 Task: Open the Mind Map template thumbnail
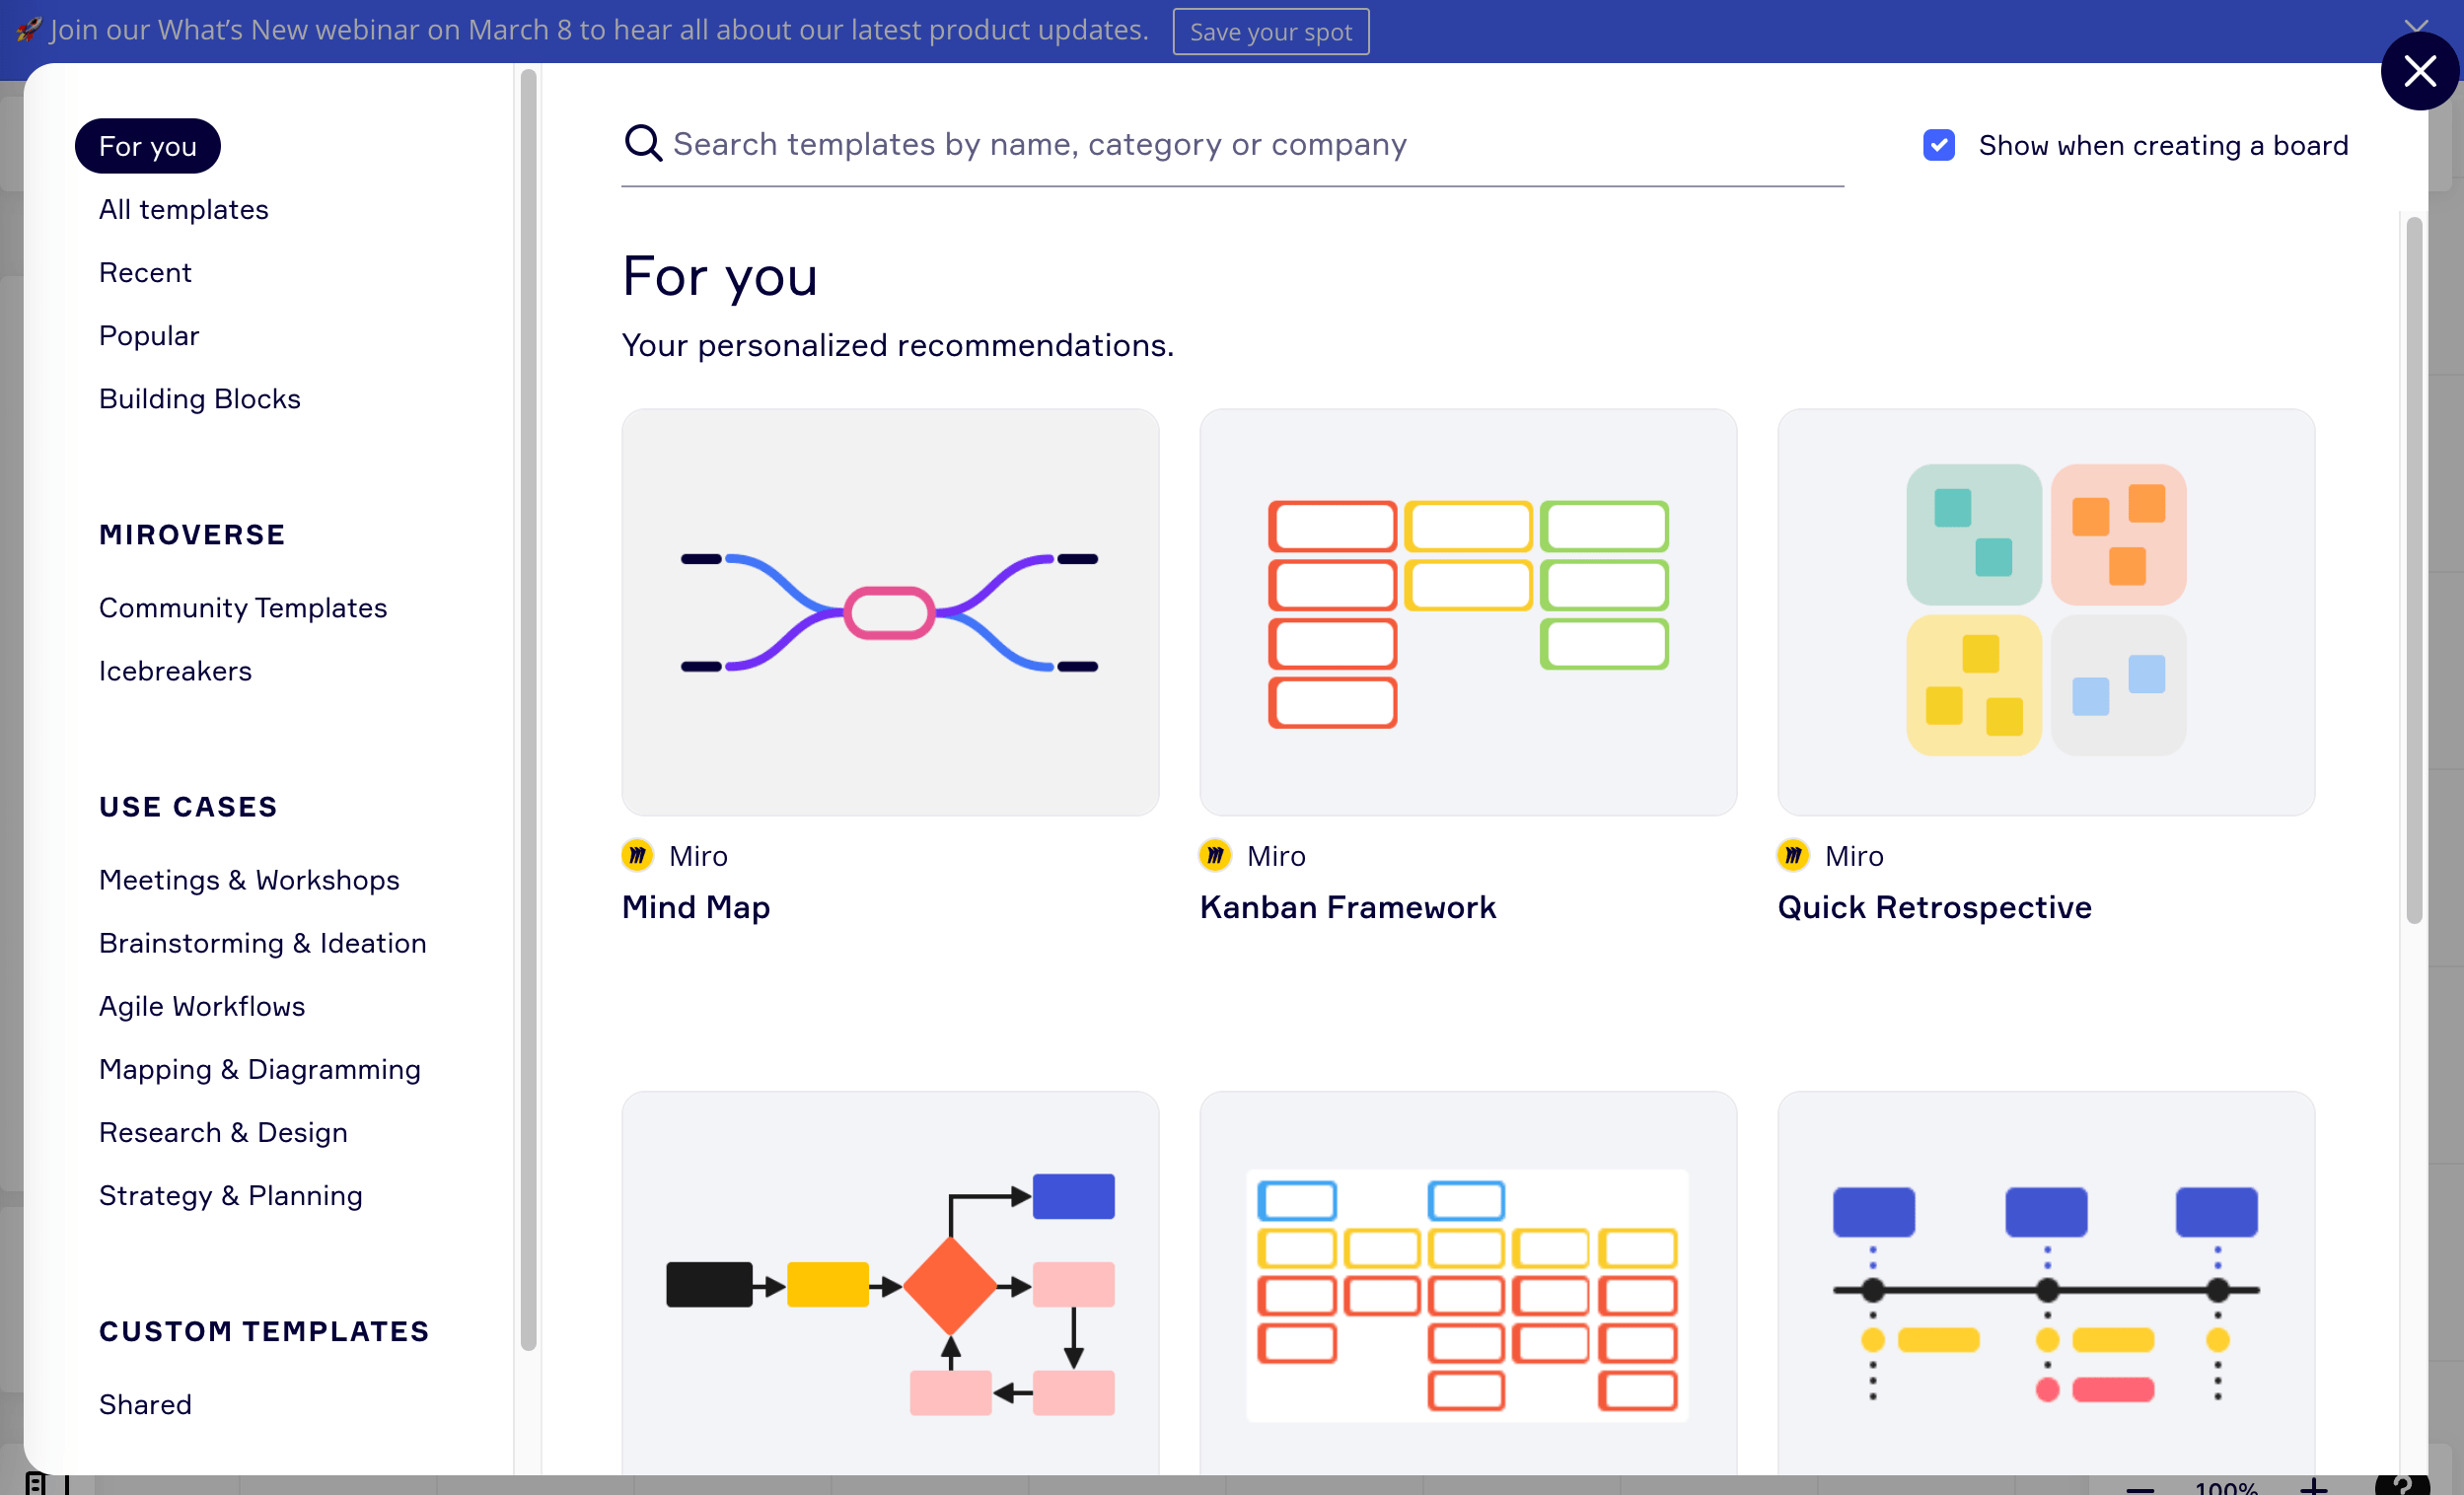tap(890, 612)
